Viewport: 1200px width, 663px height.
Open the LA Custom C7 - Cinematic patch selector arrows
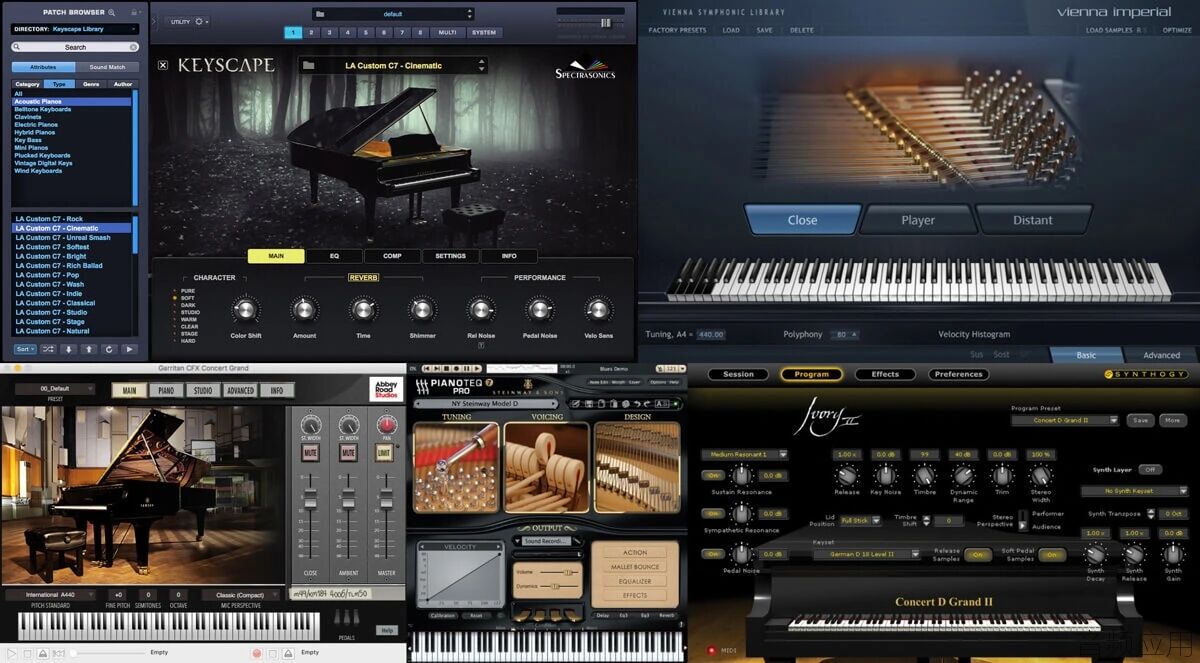click(482, 66)
